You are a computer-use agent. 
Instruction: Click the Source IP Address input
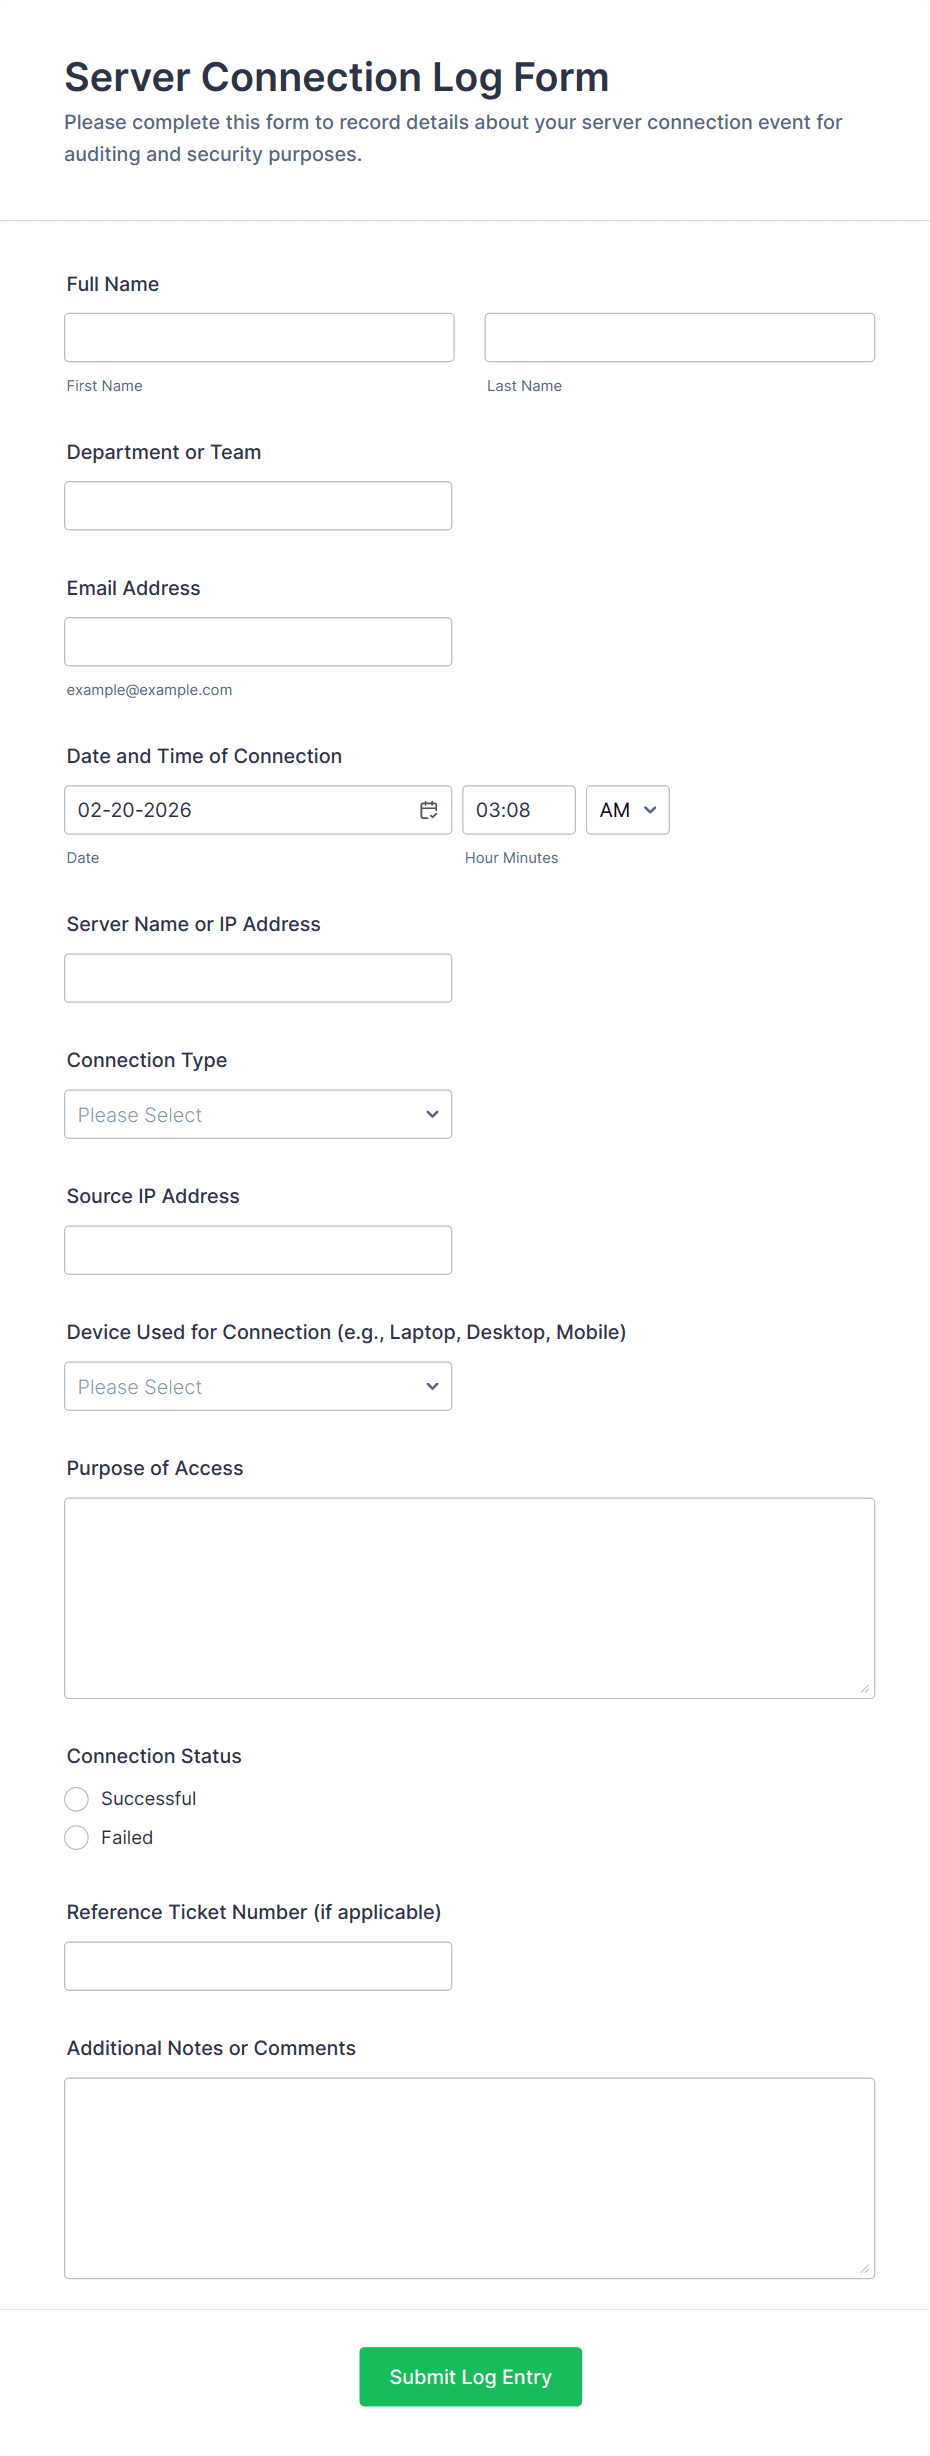(x=258, y=1250)
